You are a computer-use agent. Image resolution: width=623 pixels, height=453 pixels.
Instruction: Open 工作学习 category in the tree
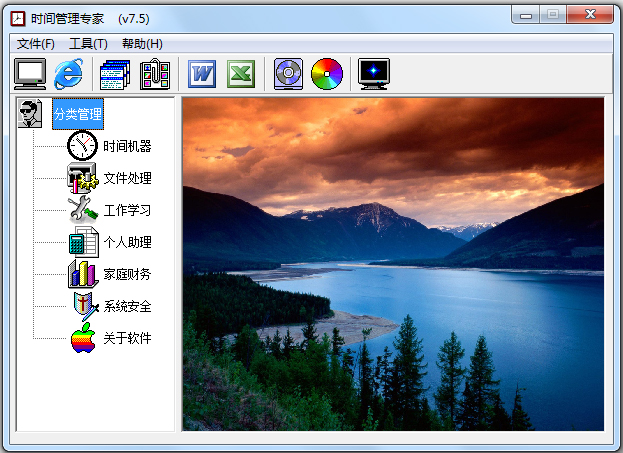coord(127,210)
